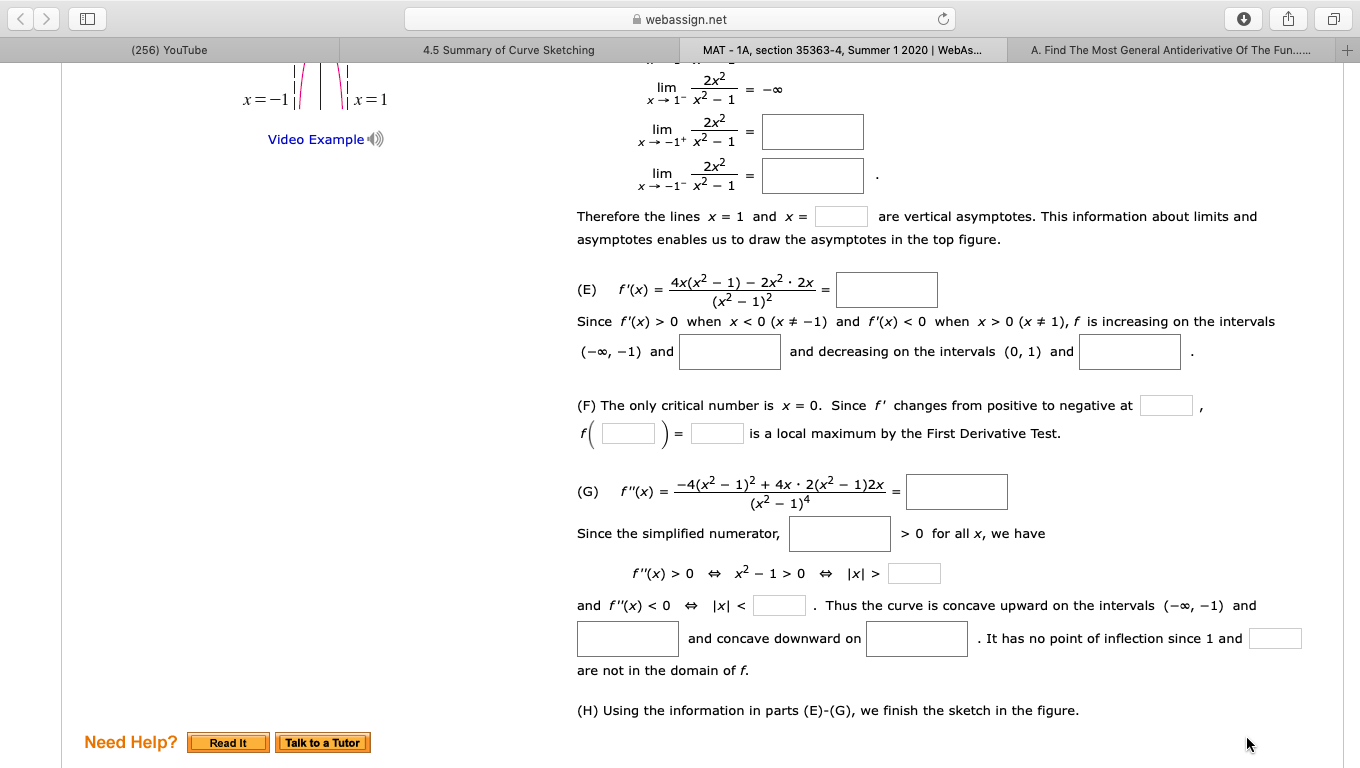
Task: Switch to the YouTube tab
Action: pyautogui.click(x=170, y=49)
